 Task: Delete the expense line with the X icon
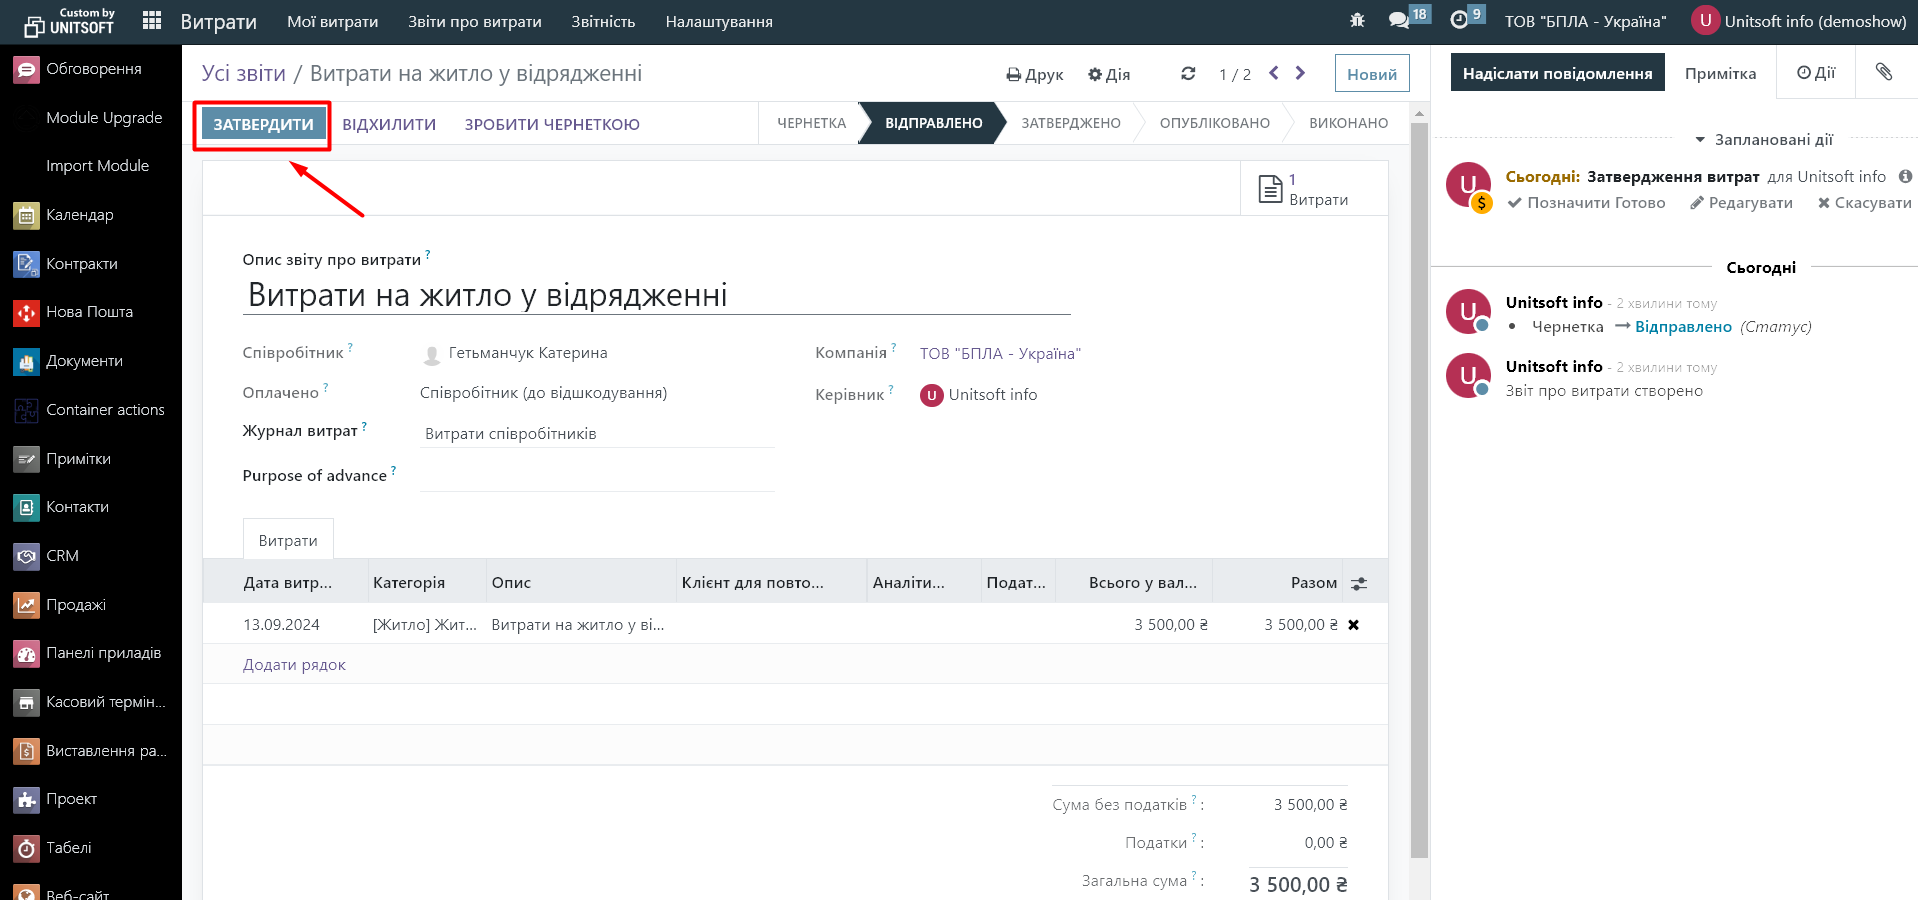point(1353,625)
